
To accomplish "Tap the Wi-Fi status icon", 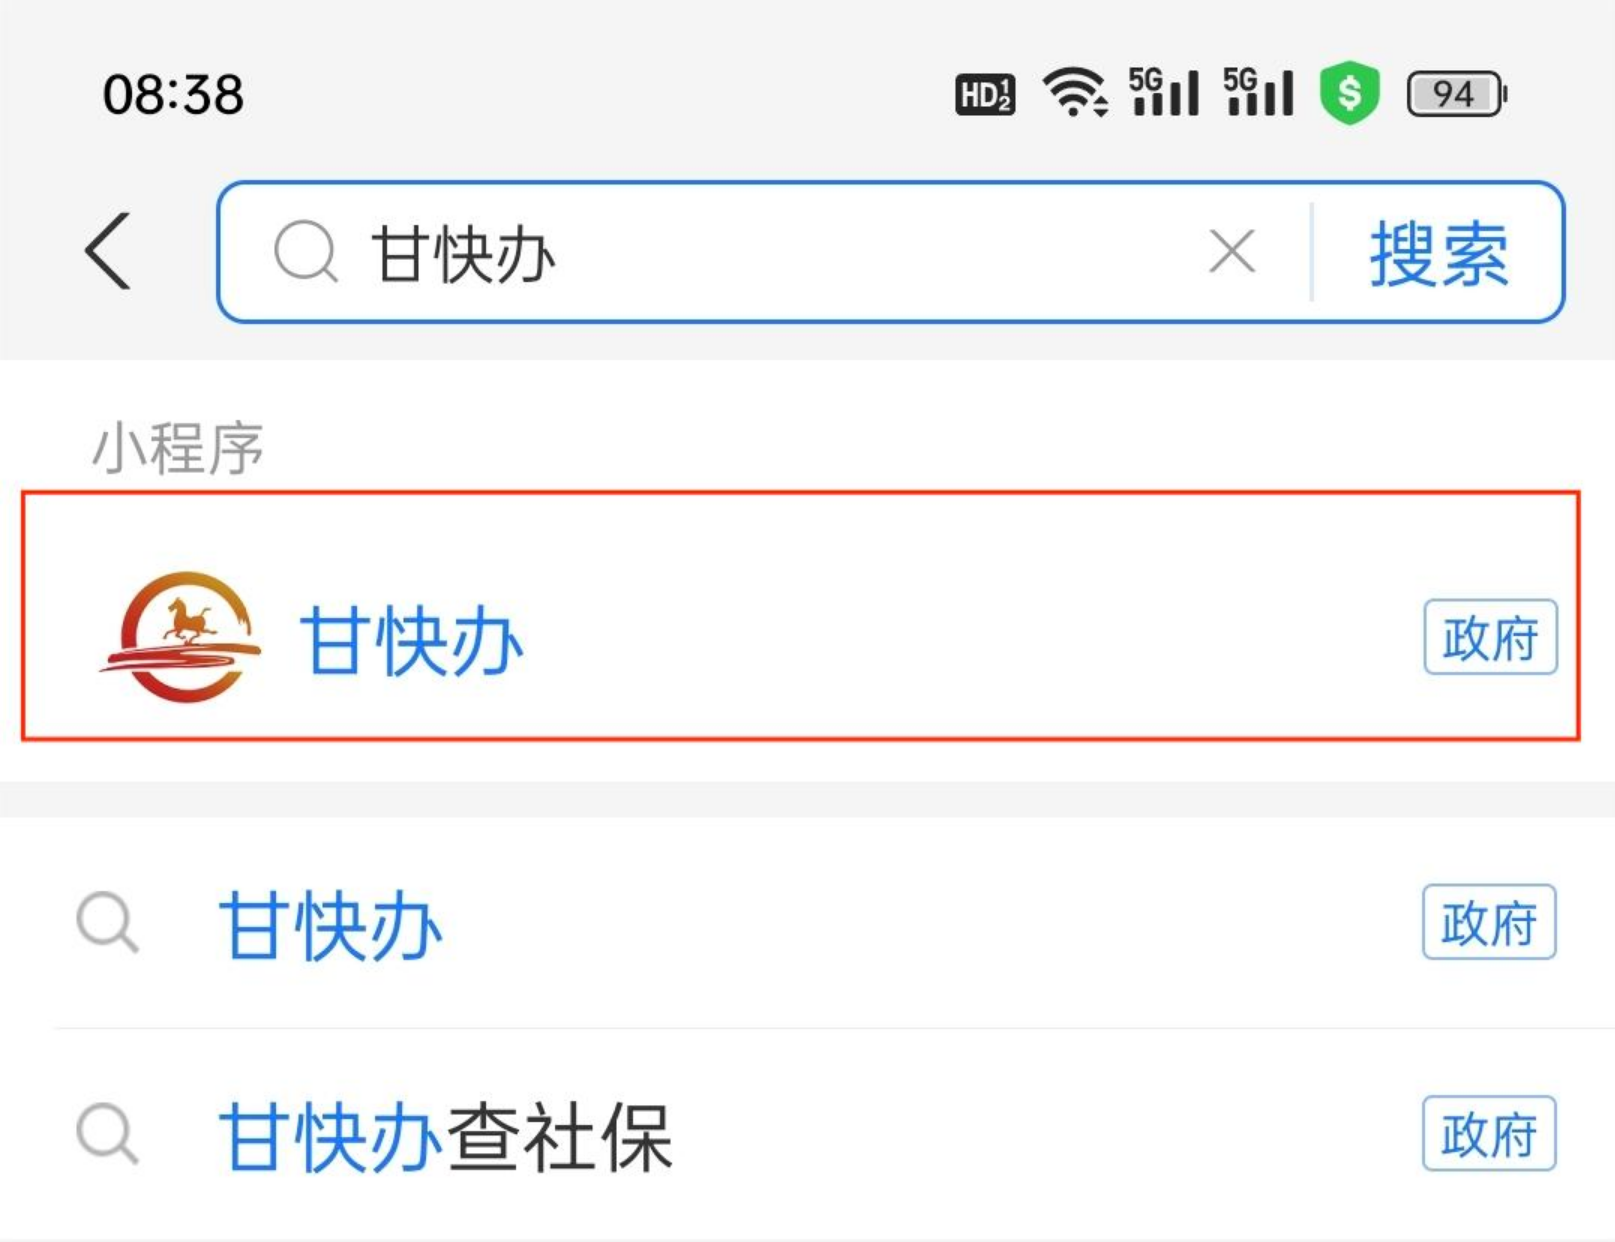I will pyautogui.click(x=1075, y=93).
